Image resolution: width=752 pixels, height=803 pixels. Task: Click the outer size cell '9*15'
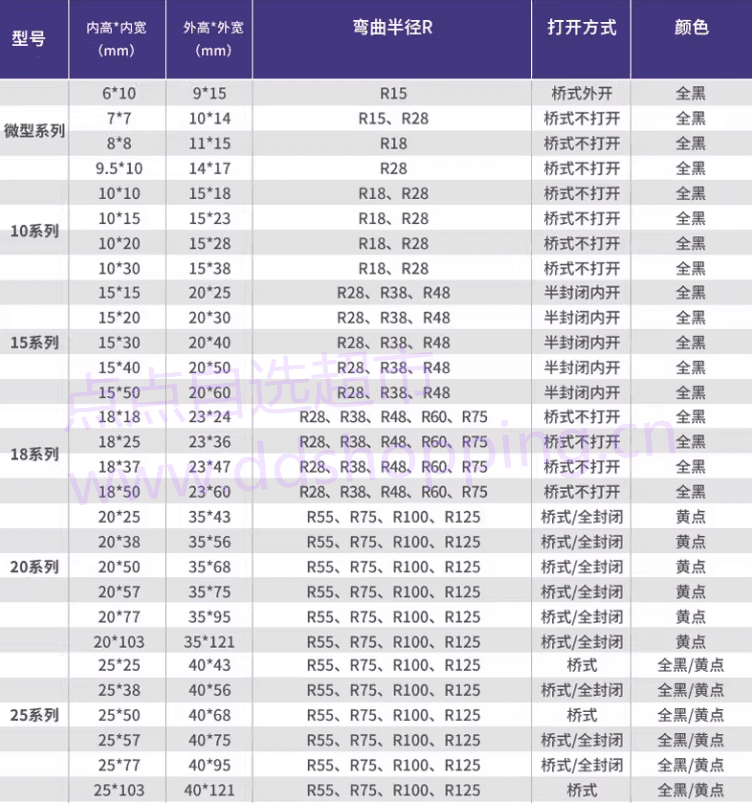point(210,93)
